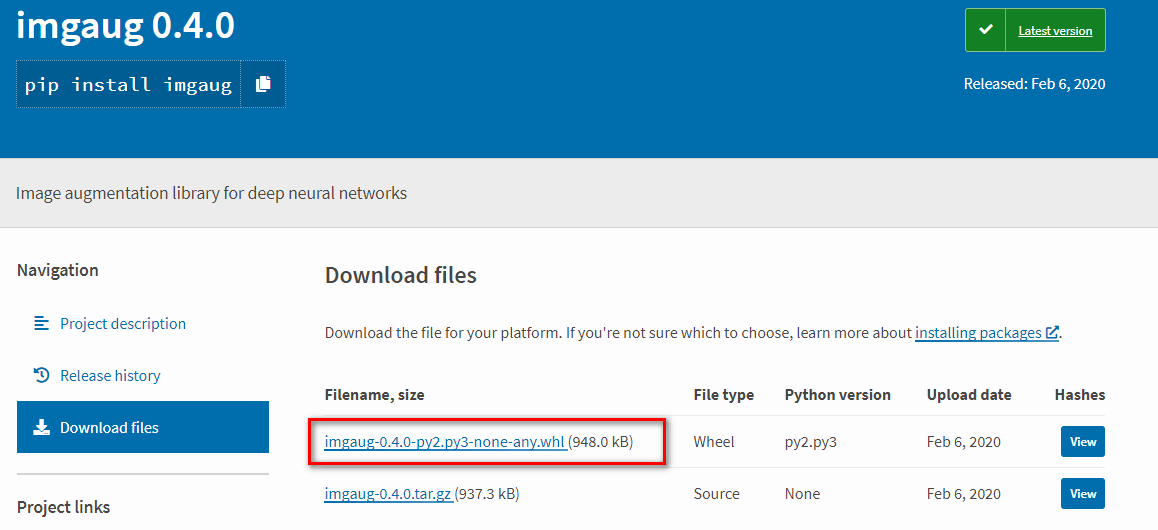Click the pip install imgaug command text
This screenshot has height=530, width=1158.
point(129,85)
